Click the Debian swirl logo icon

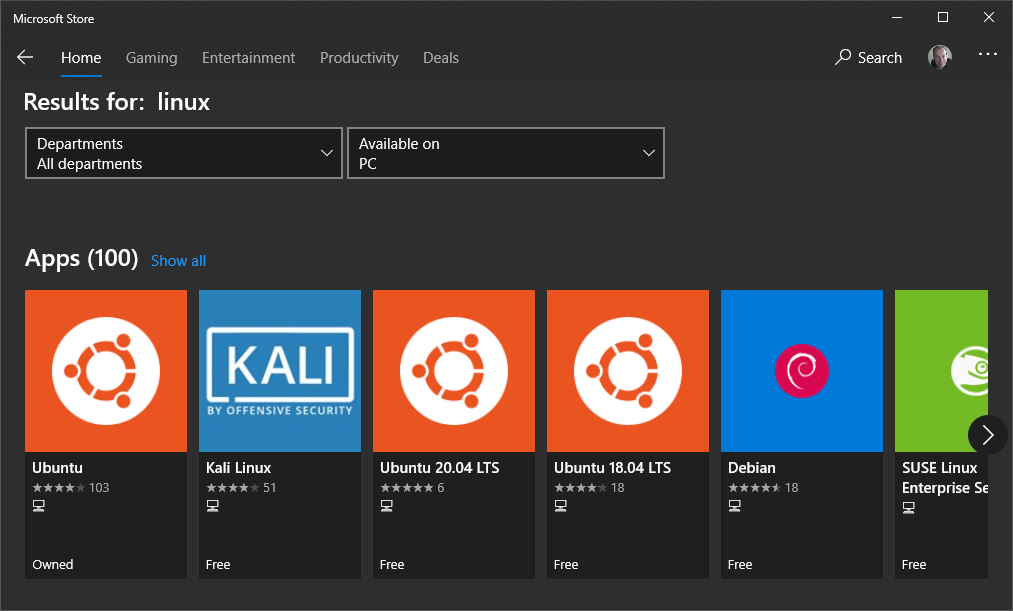coord(801,370)
